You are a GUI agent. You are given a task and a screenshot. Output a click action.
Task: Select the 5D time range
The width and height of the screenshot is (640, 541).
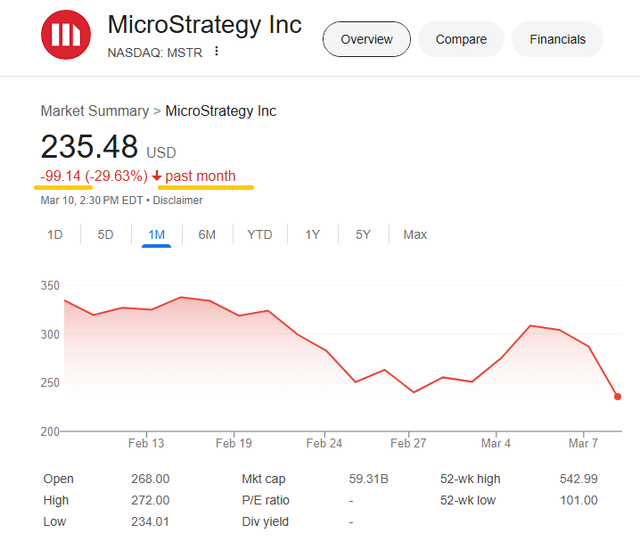pyautogui.click(x=105, y=235)
